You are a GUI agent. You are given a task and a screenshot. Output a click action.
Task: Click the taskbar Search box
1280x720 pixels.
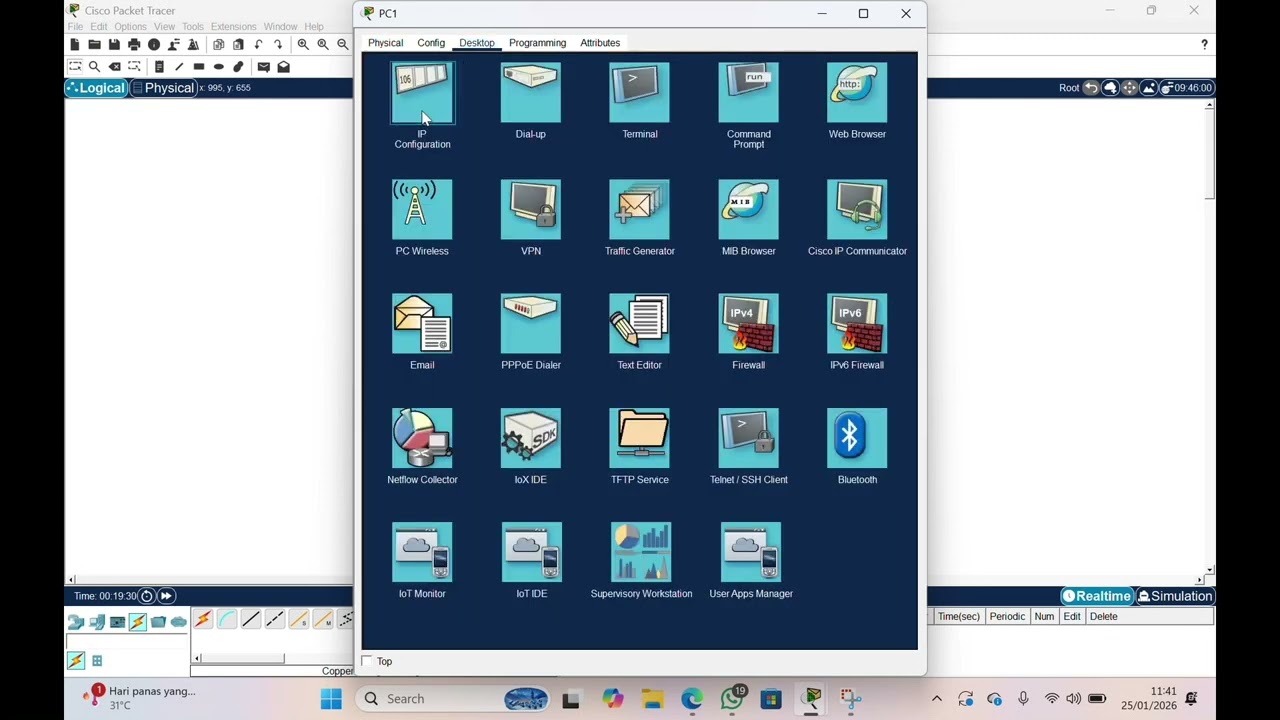point(454,699)
